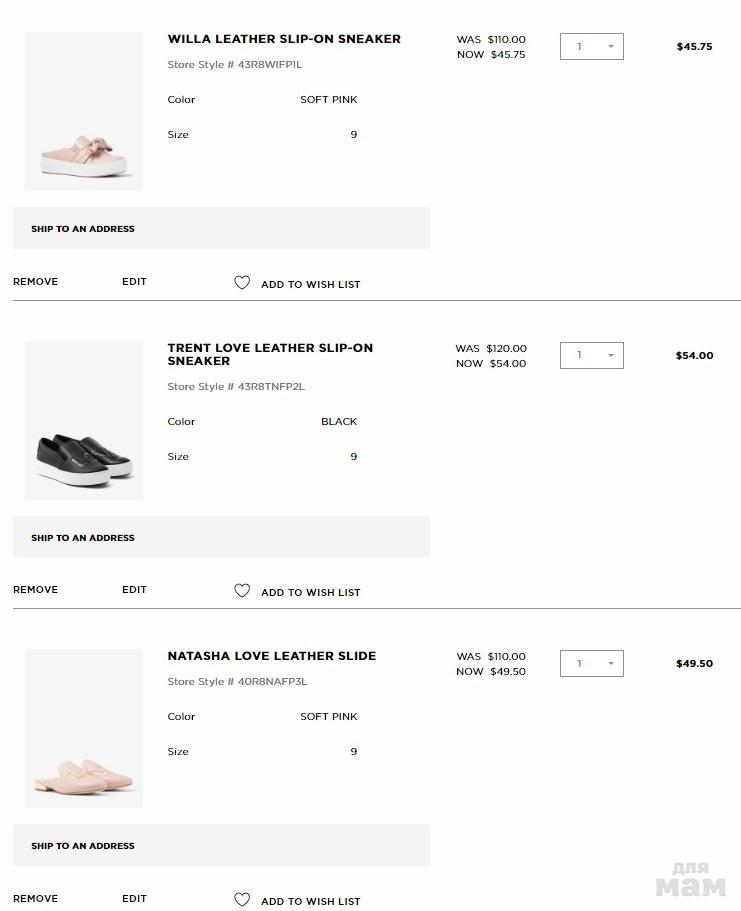Edit the Natasha Love Leather Slide

tap(134, 899)
